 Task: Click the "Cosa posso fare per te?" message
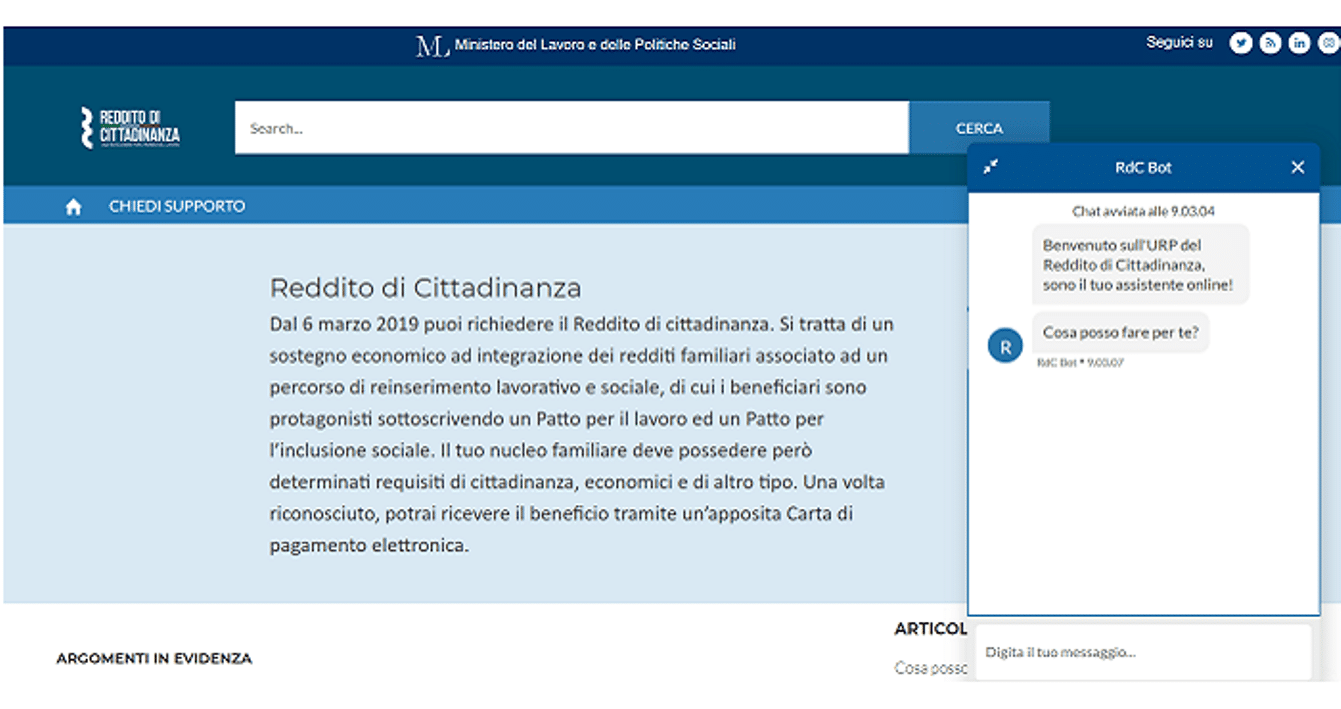pos(1120,333)
